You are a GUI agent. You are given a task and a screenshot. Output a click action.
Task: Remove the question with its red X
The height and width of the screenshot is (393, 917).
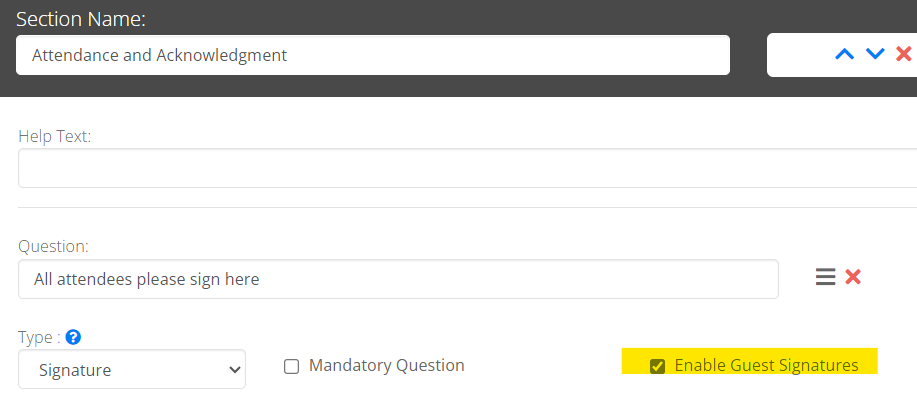coord(853,277)
